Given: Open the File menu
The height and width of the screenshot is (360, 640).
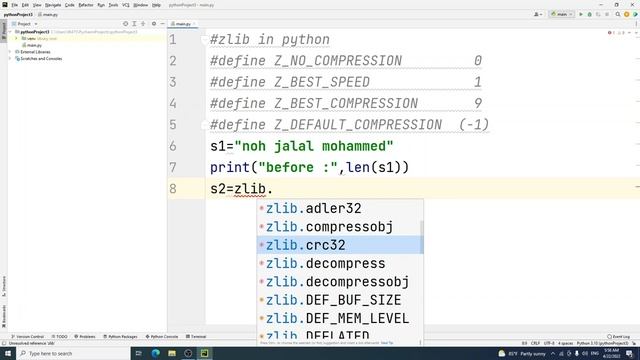Looking at the screenshot, I should click(x=14, y=5).
